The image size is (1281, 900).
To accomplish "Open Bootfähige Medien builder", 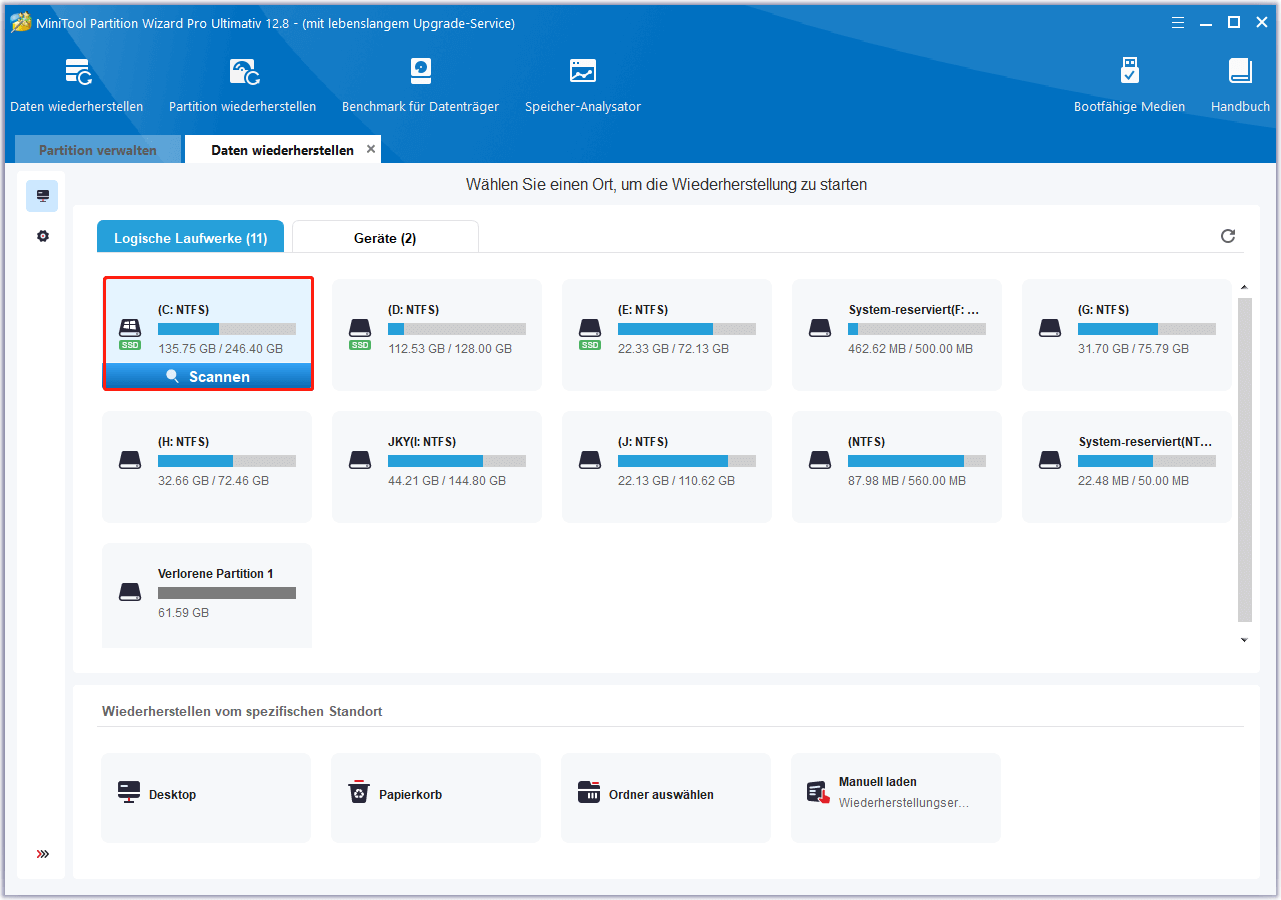I will tap(1129, 85).
